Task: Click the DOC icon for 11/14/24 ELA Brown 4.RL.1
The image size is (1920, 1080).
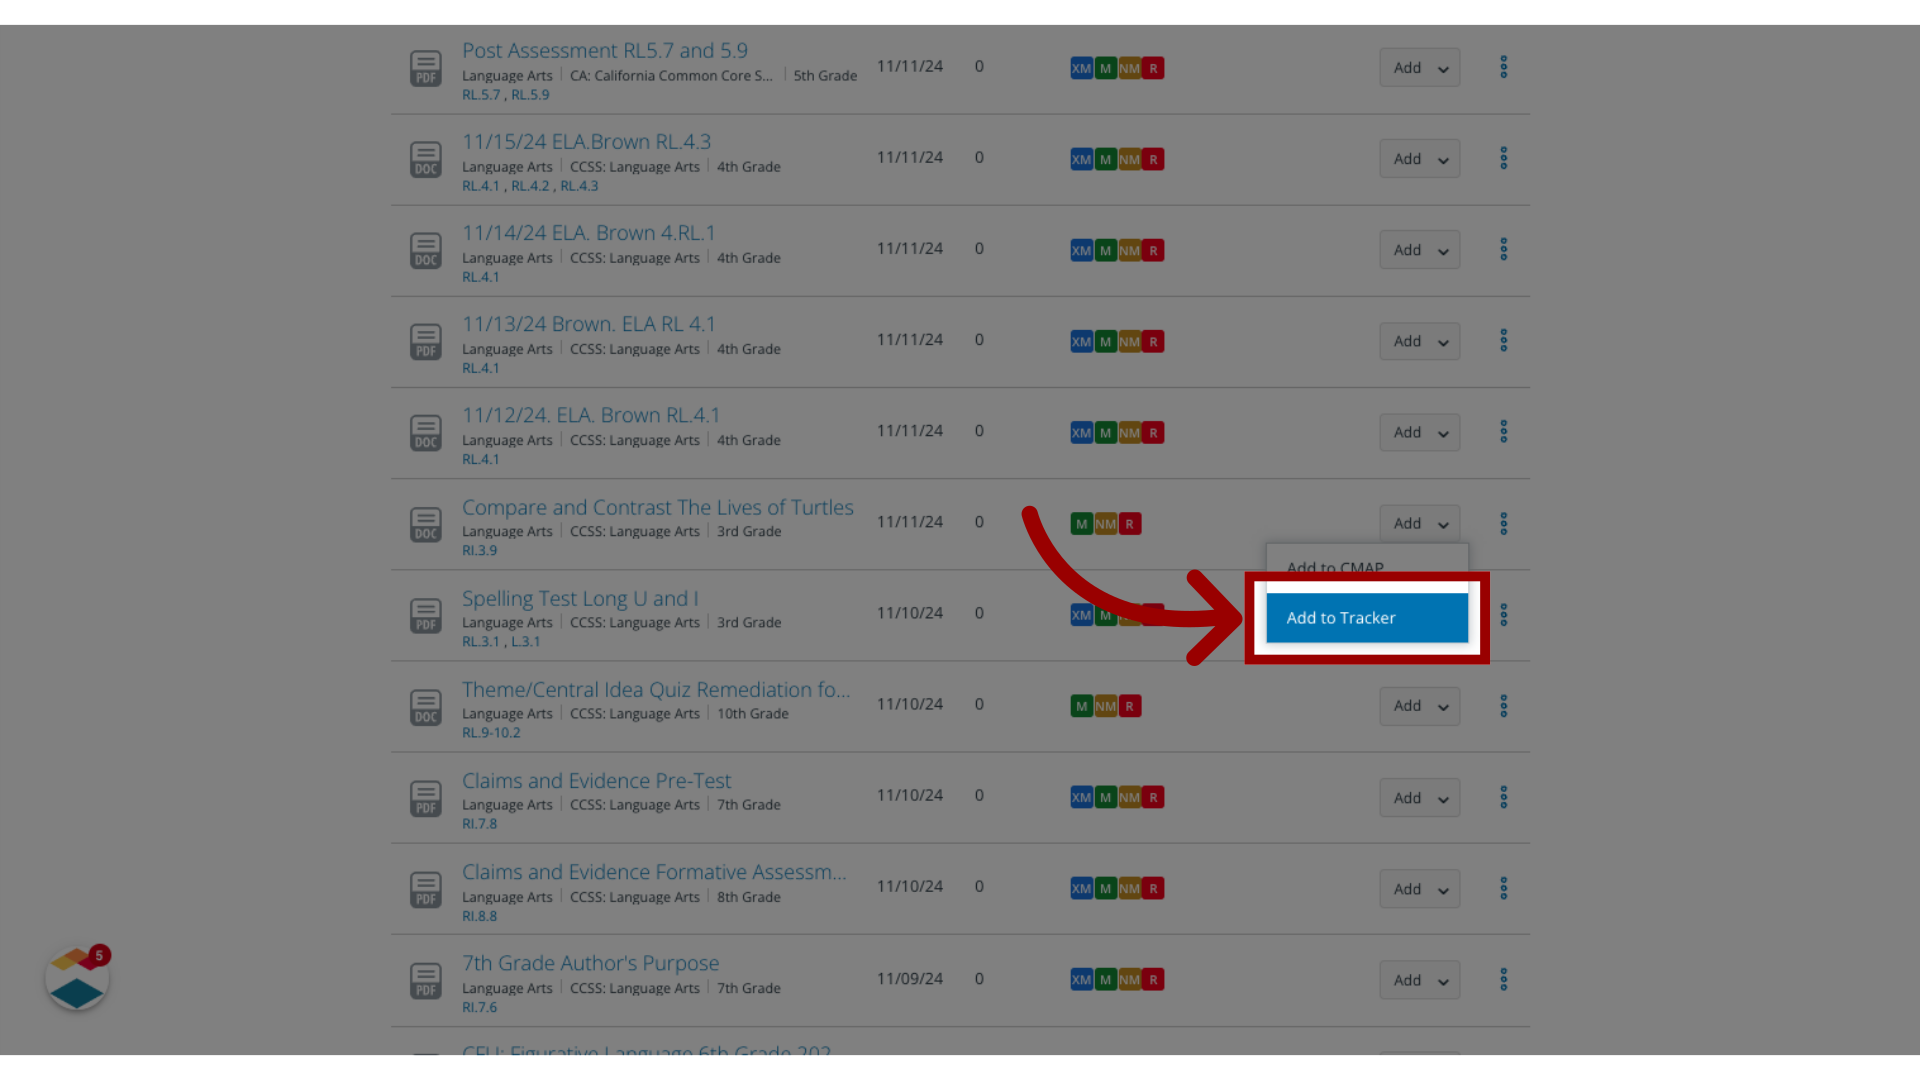Action: (425, 251)
